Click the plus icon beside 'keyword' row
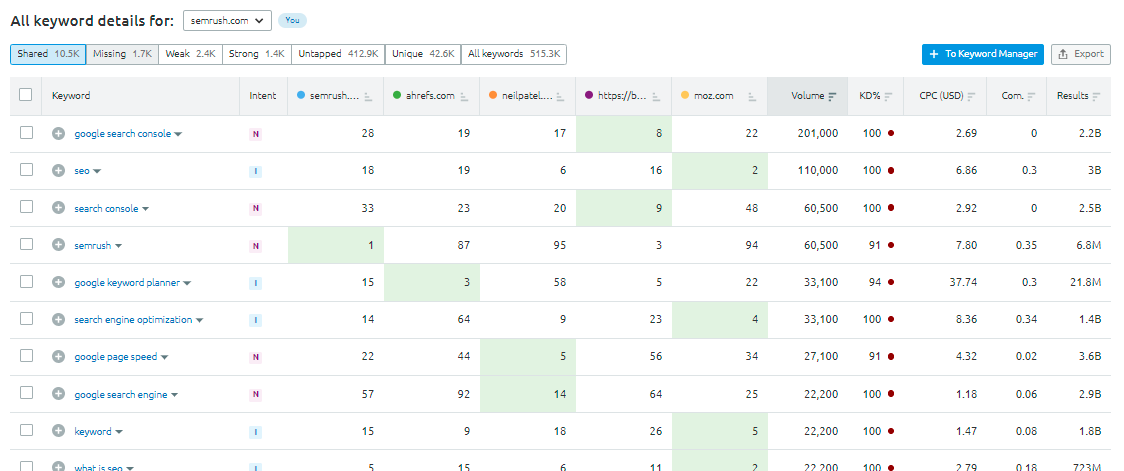The image size is (1124, 471). point(59,432)
